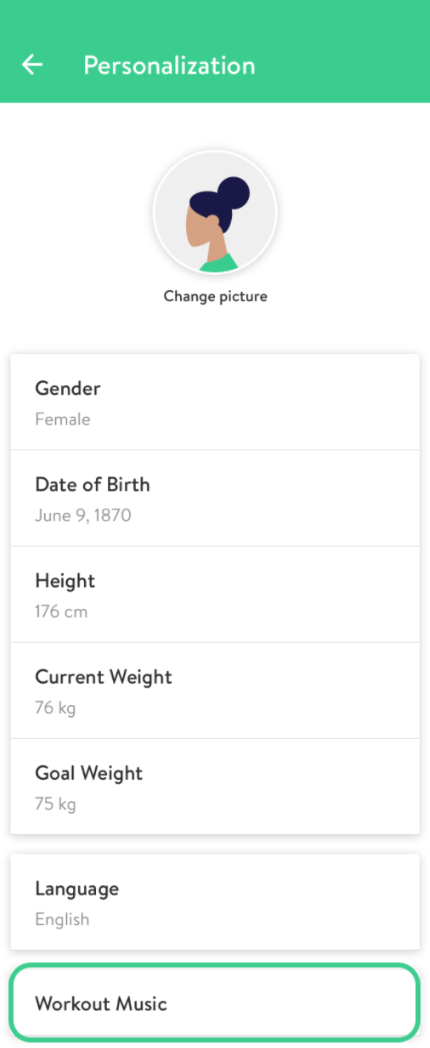The width and height of the screenshot is (430, 1048).
Task: Change the 176 cm height value
Action: [x=61, y=612]
